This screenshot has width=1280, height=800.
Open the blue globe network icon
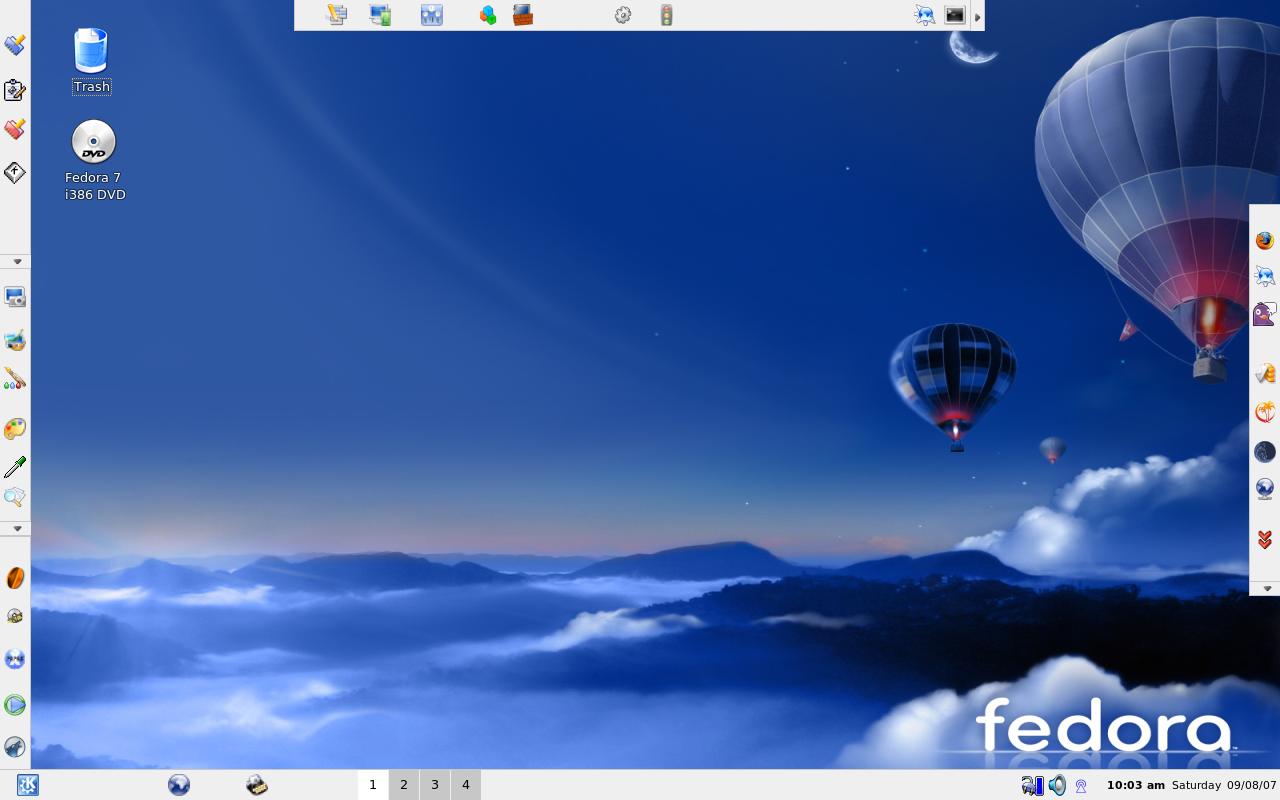[1265, 489]
